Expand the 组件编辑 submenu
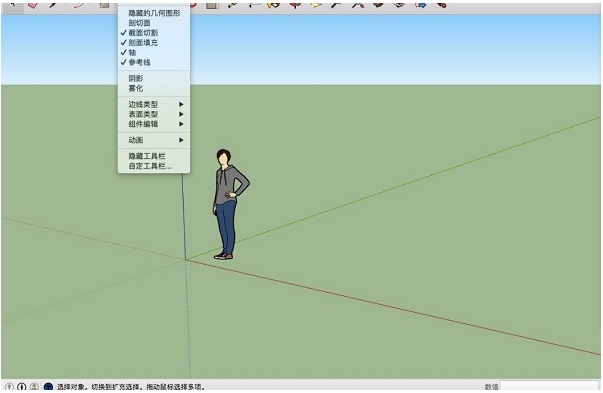The width and height of the screenshot is (603, 393). click(x=153, y=124)
